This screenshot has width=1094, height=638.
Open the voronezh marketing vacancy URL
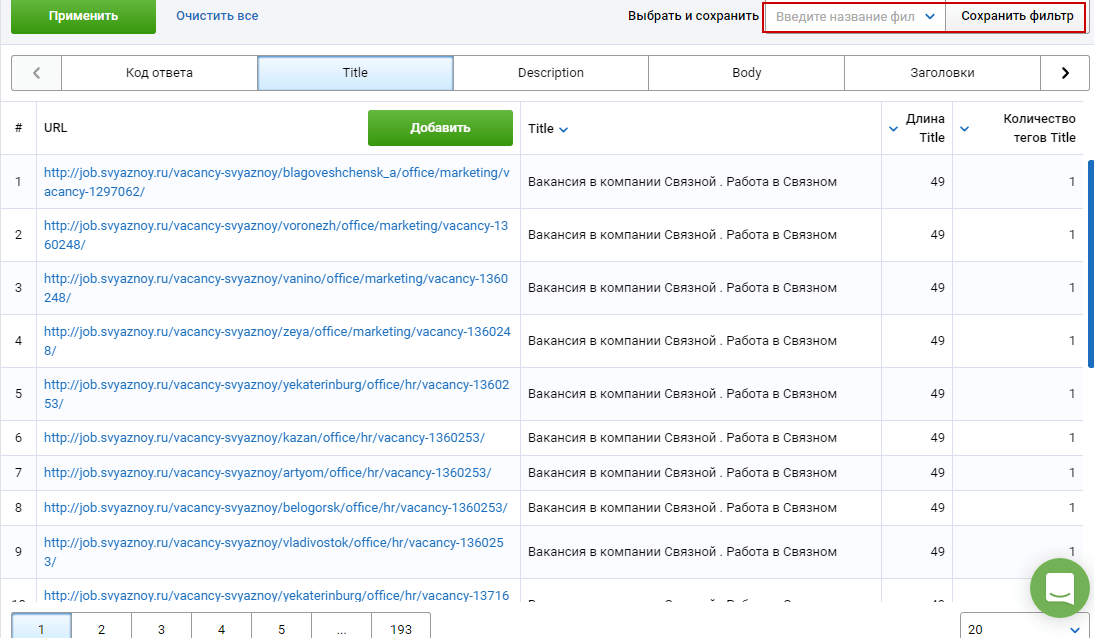click(x=276, y=235)
